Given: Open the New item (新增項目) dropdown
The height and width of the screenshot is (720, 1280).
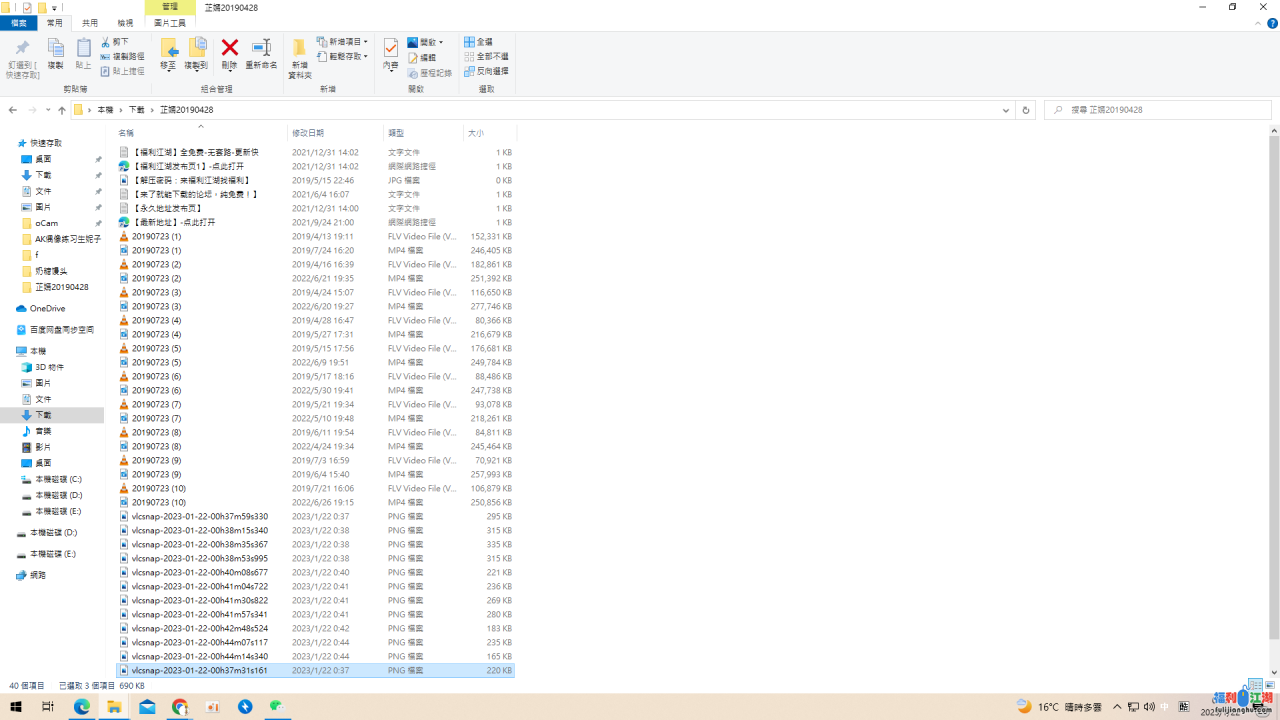Looking at the screenshot, I should (x=343, y=42).
